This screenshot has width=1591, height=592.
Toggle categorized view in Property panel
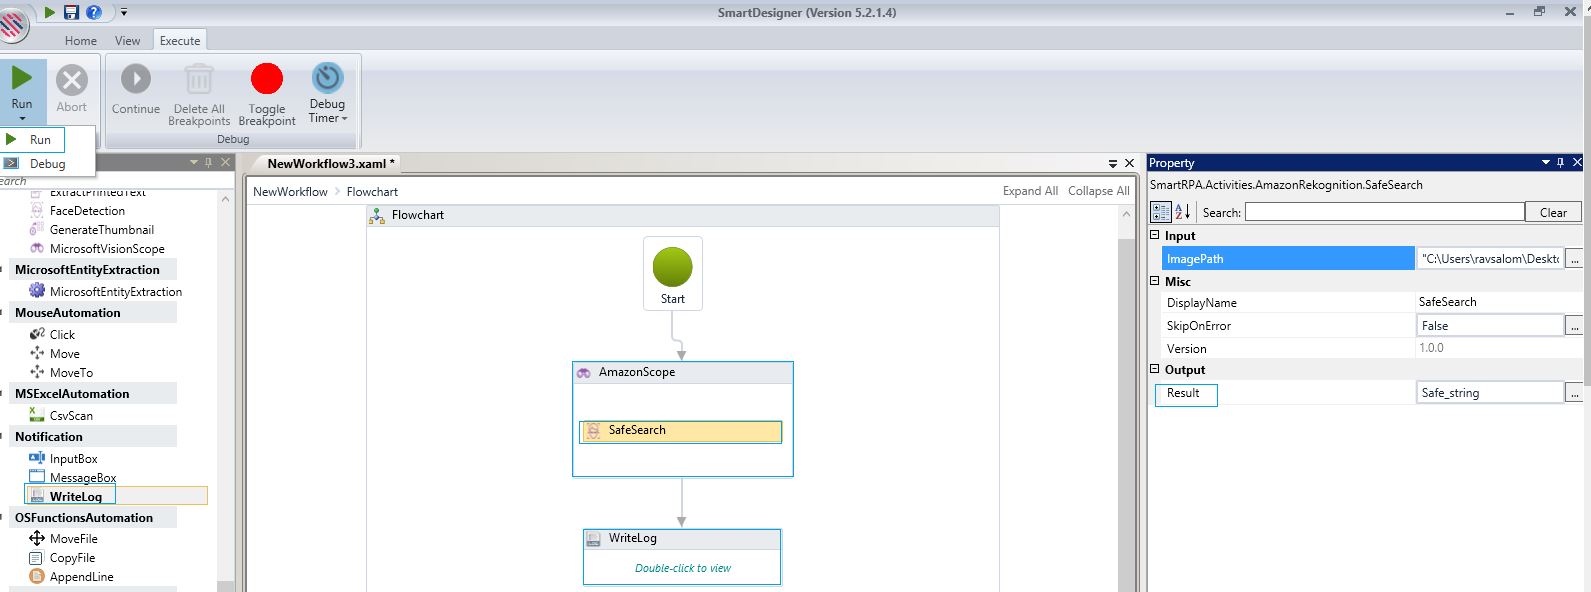tap(1161, 212)
